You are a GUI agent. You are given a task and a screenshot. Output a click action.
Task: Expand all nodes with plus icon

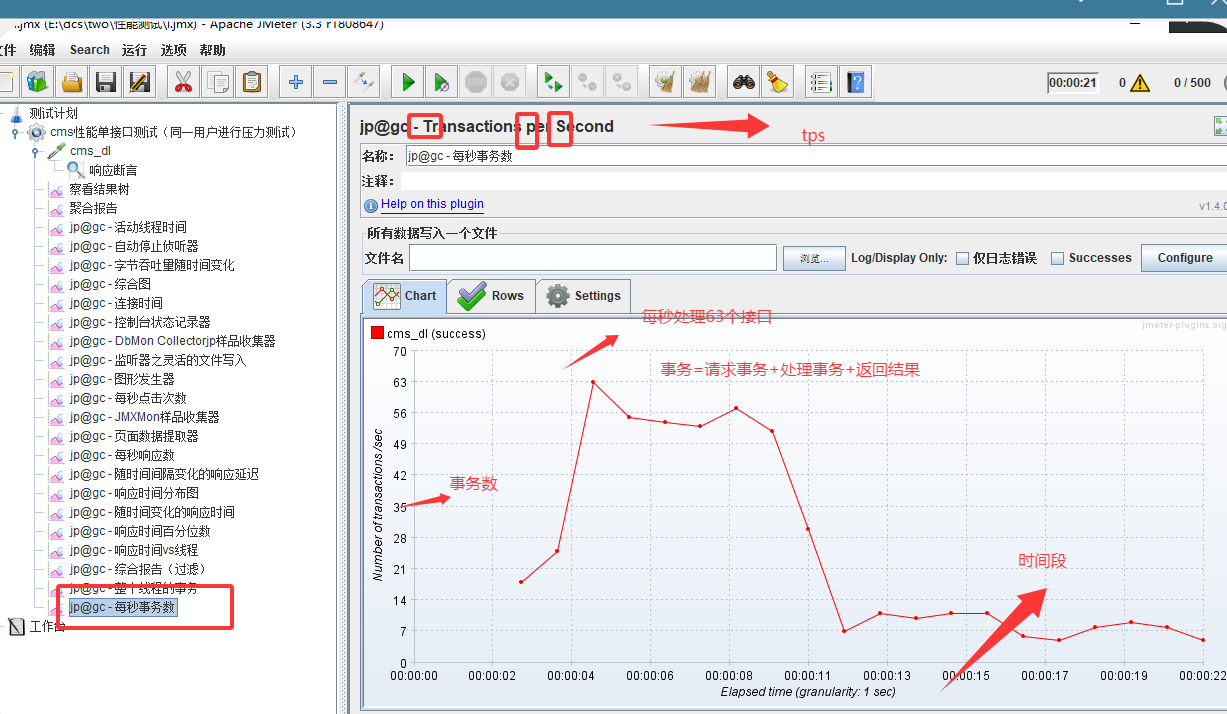tap(295, 82)
